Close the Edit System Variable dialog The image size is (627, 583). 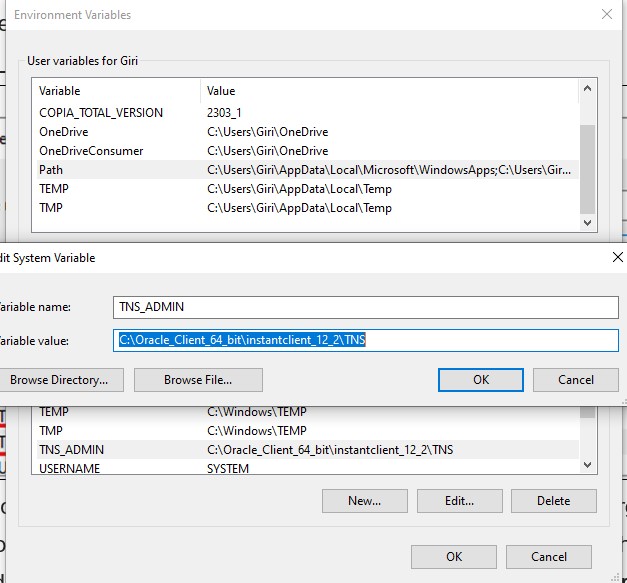[x=615, y=257]
